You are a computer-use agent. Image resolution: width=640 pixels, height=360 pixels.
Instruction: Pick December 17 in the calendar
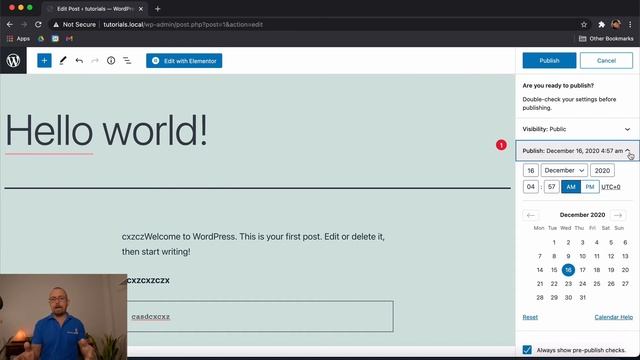tap(582, 270)
